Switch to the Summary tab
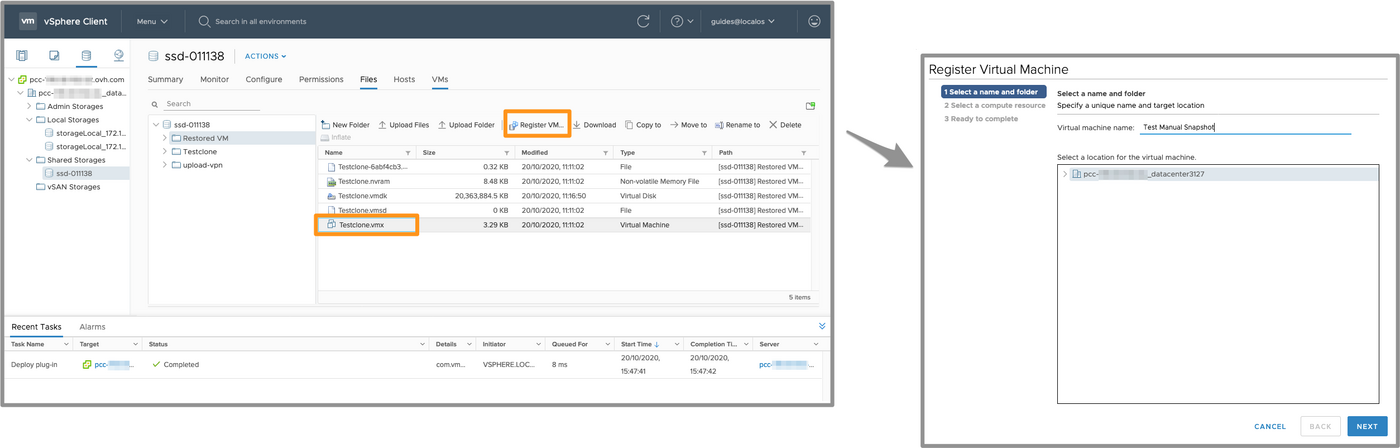The width and height of the screenshot is (1400, 448). pos(165,79)
